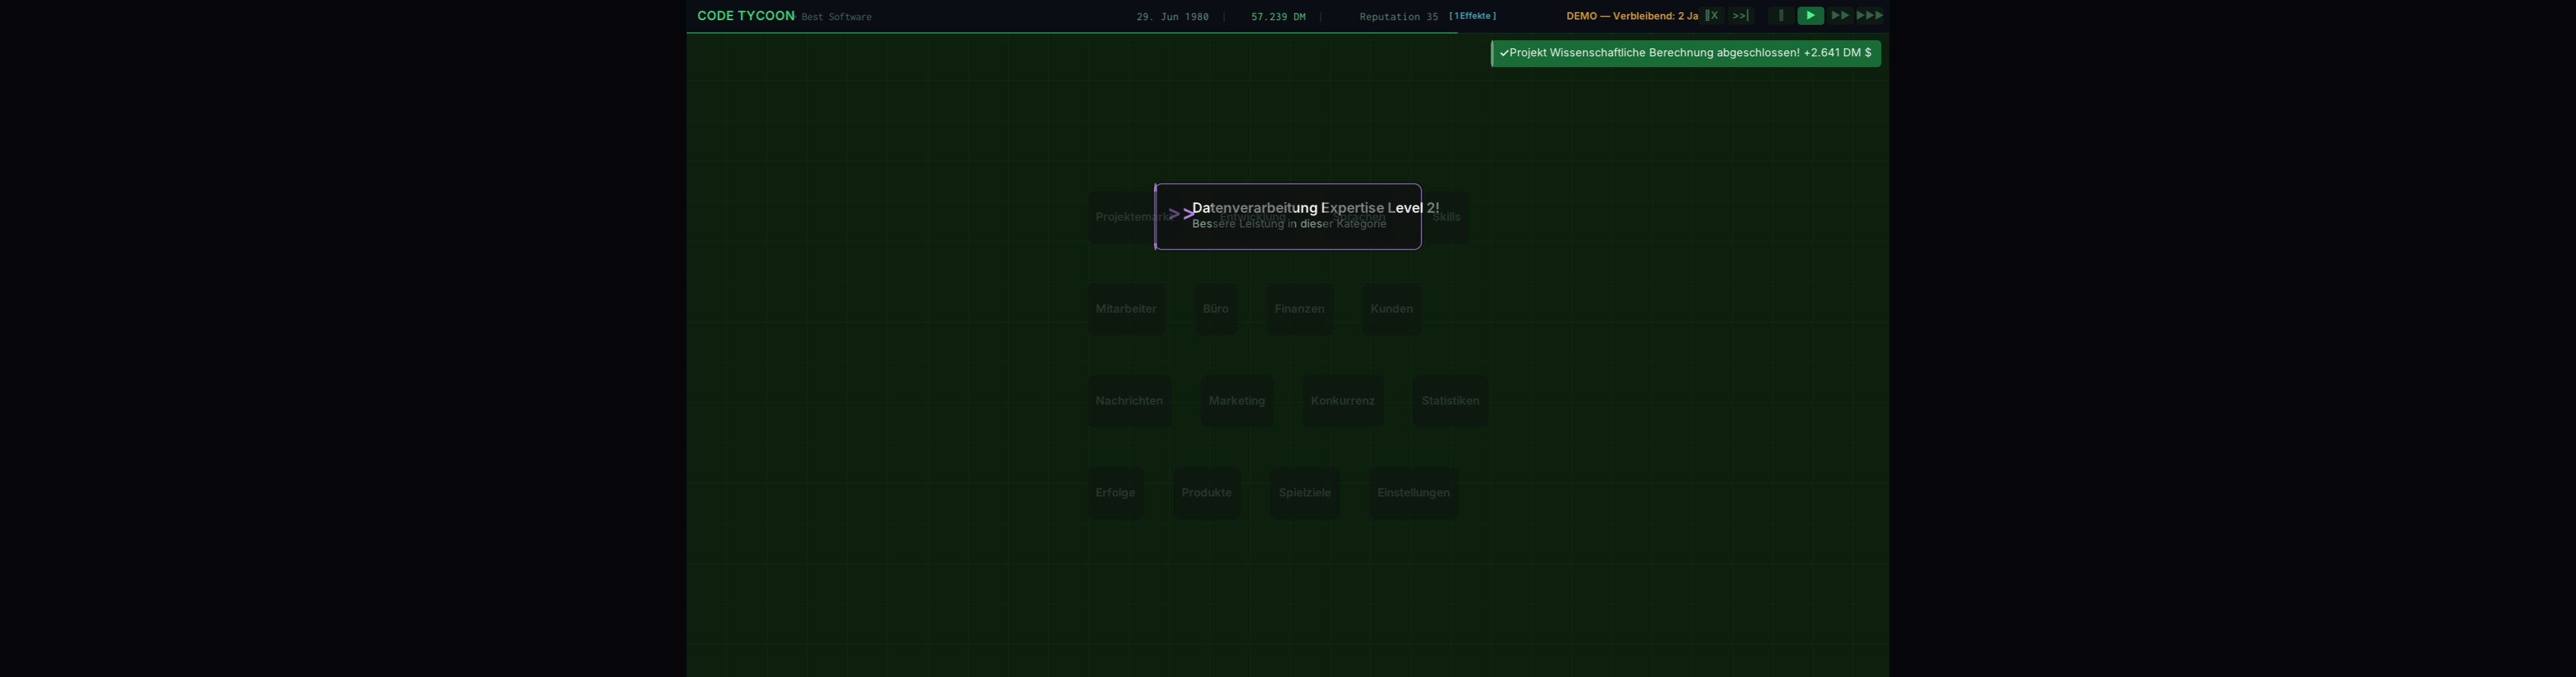Open the Konkurrenz tile
Image resolution: width=2576 pixels, height=677 pixels.
coord(1343,401)
